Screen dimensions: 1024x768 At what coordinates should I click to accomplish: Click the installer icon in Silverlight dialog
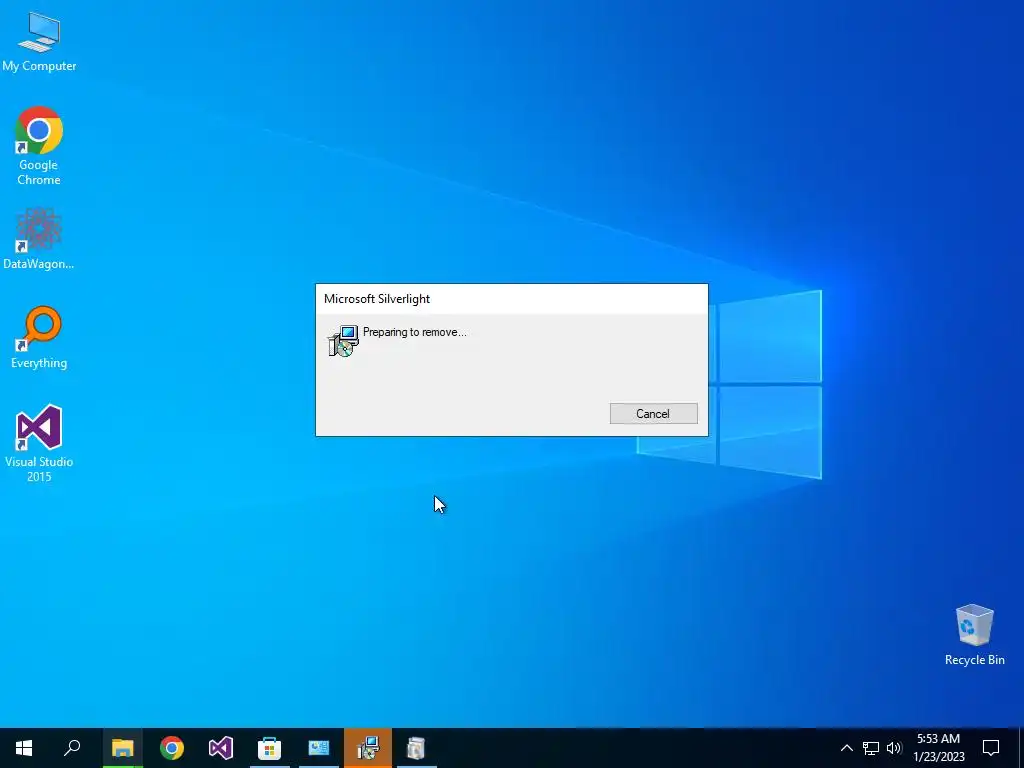pyautogui.click(x=344, y=341)
